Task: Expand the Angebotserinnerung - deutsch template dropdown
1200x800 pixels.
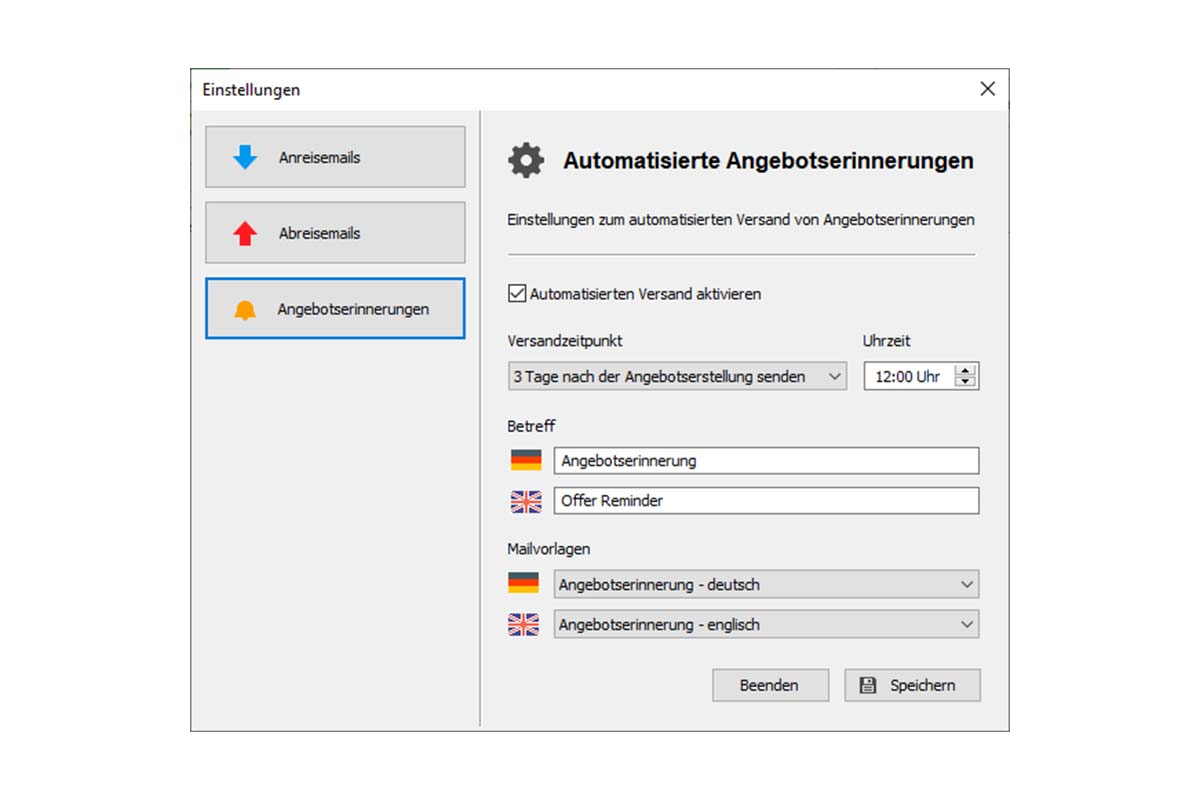Action: coord(766,584)
